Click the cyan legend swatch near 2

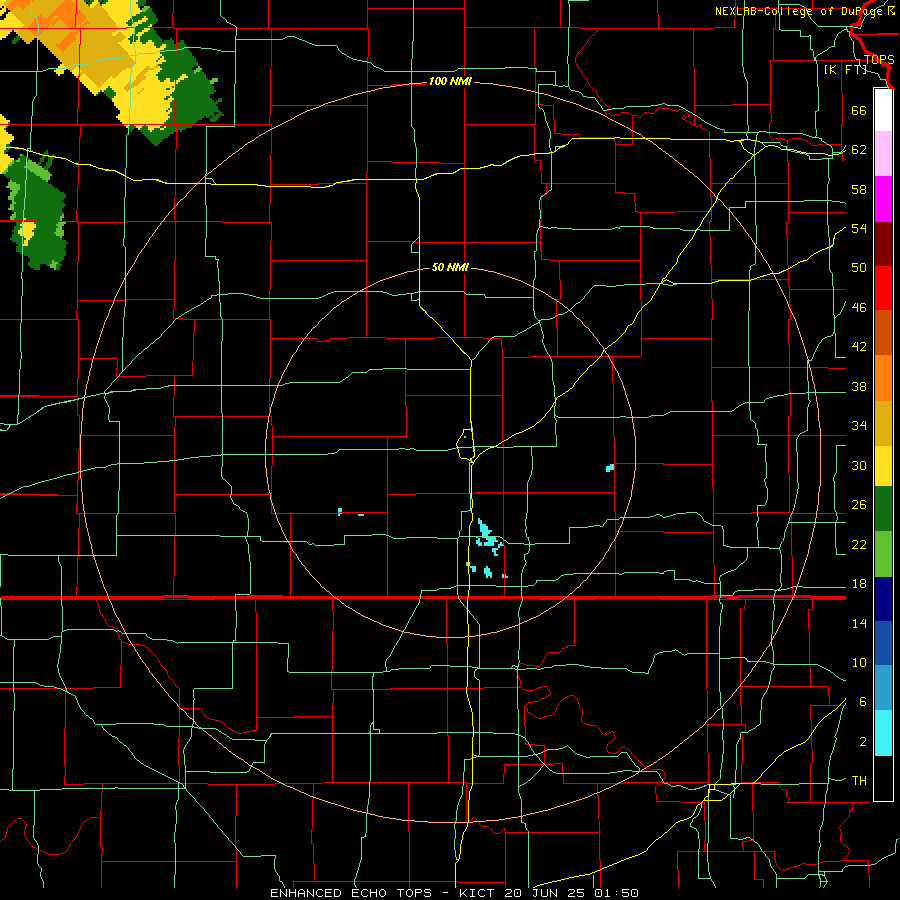883,733
